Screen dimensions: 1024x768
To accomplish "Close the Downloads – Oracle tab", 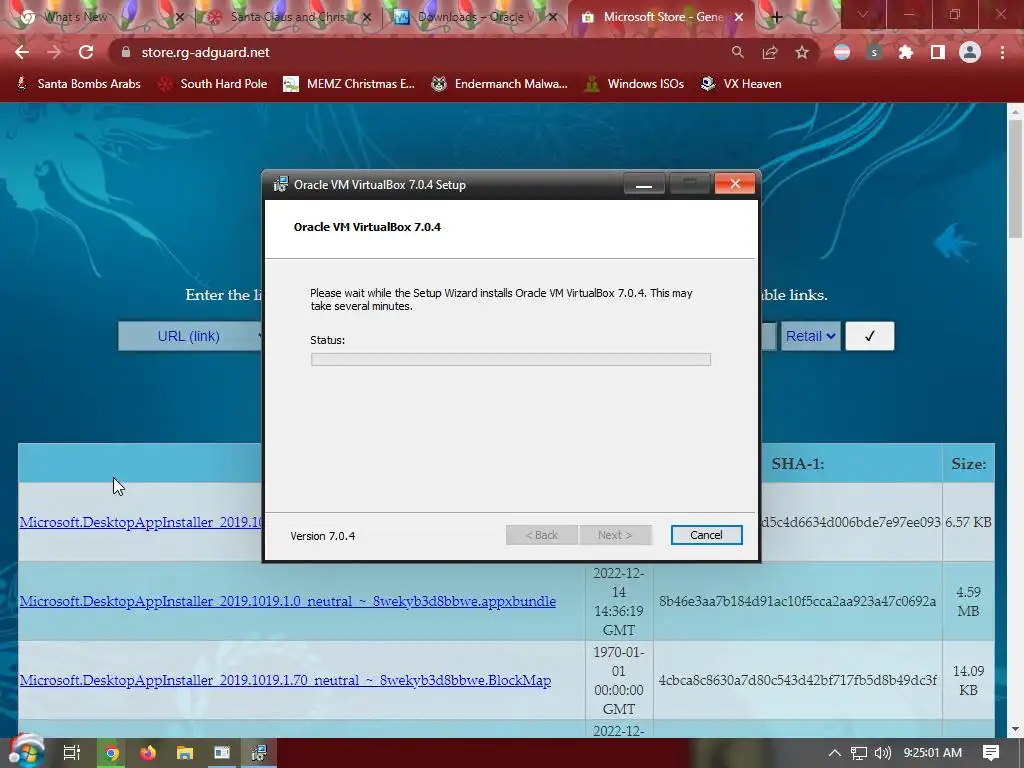I will pyautogui.click(x=553, y=17).
